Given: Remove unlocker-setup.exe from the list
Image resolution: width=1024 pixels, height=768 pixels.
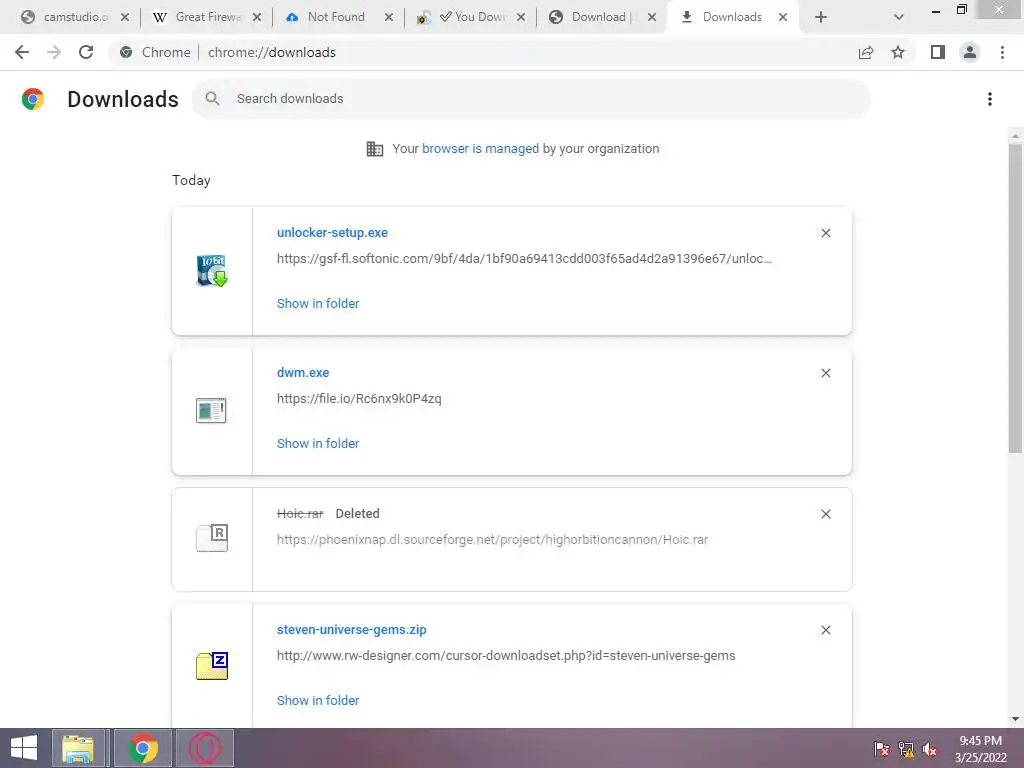Looking at the screenshot, I should click(825, 233).
